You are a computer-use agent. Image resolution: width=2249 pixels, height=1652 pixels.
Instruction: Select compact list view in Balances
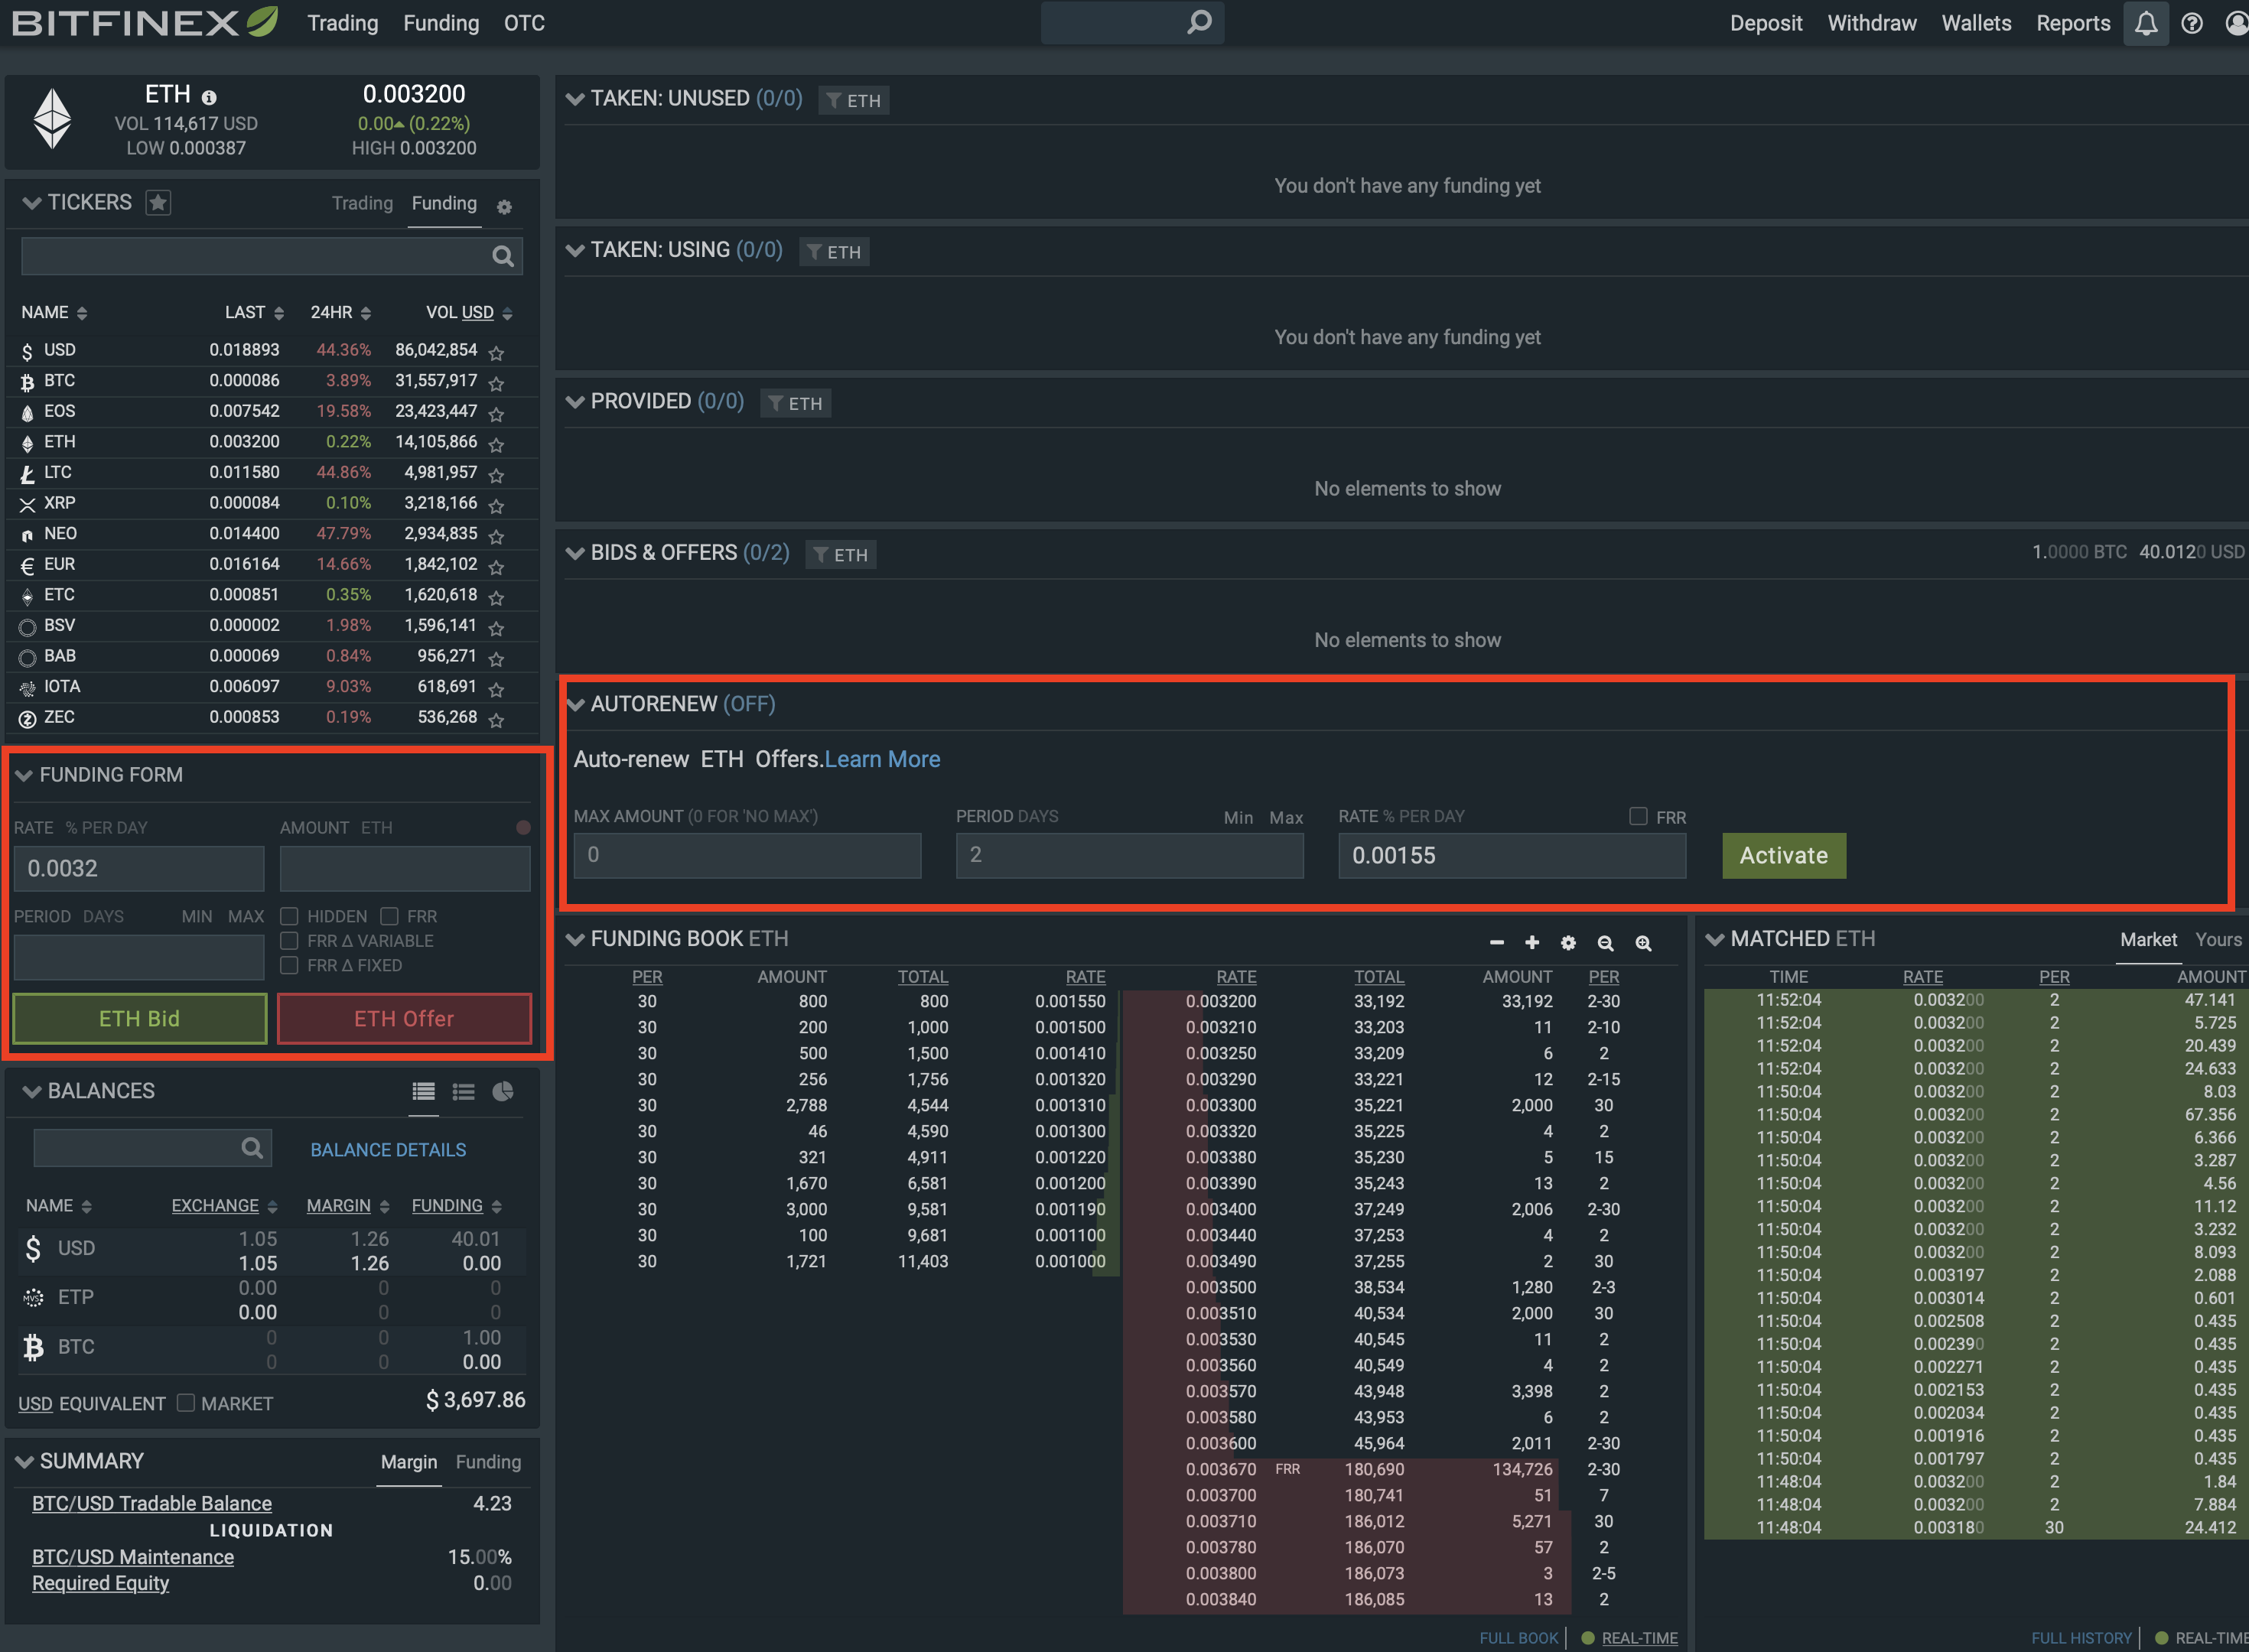pos(463,1091)
